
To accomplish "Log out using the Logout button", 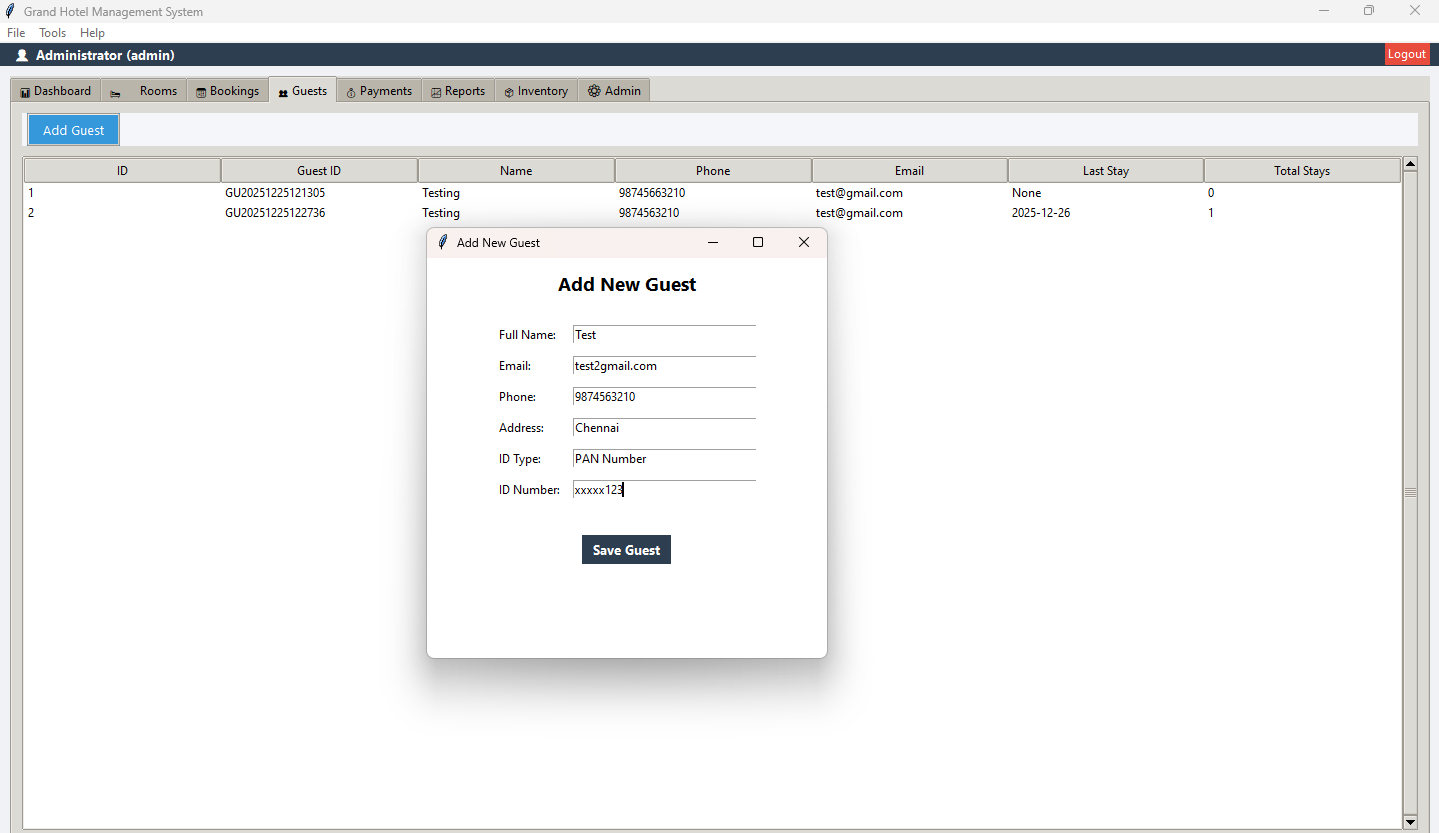I will (1406, 54).
